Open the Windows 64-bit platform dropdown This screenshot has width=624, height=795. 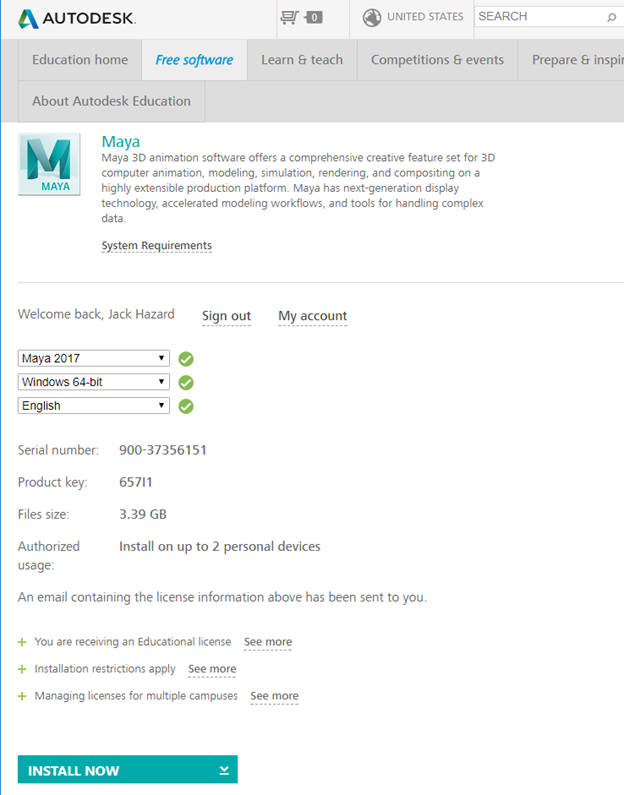94,382
